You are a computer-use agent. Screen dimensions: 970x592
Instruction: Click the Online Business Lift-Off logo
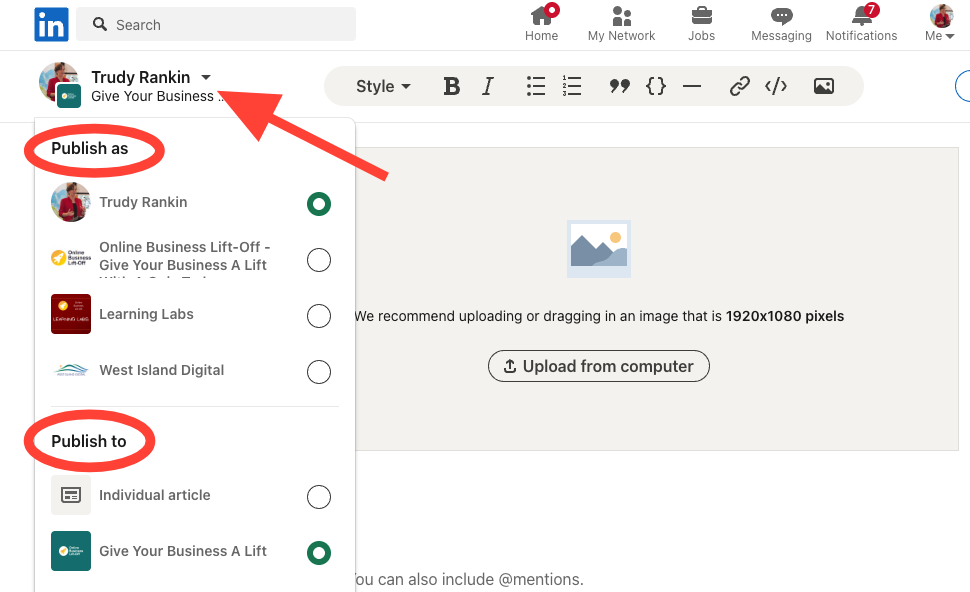pos(71,257)
